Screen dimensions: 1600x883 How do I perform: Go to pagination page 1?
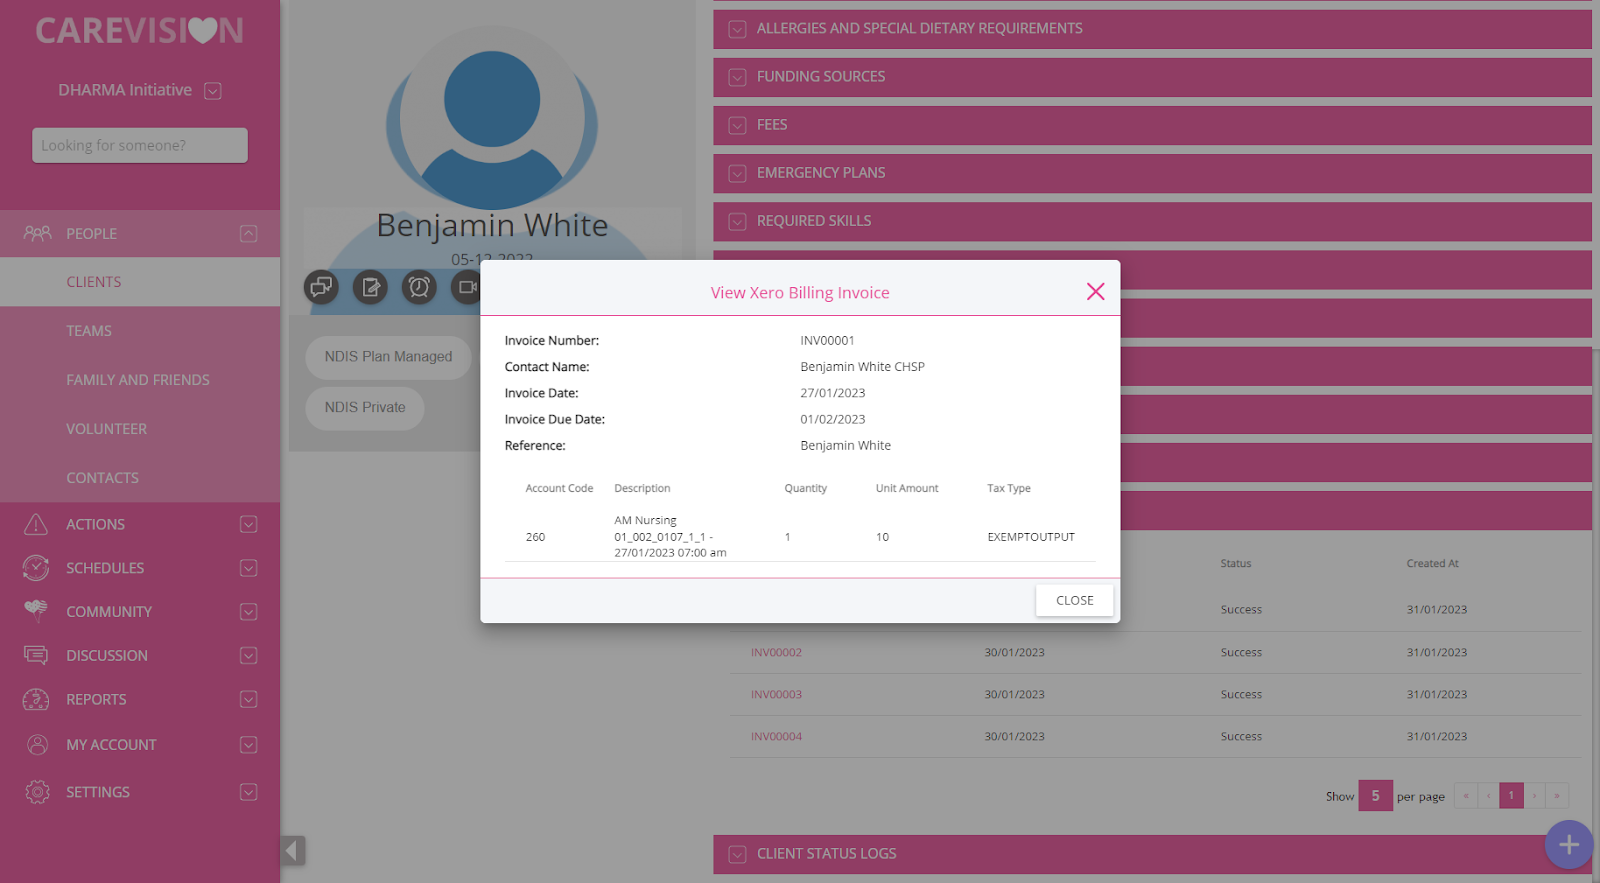click(x=1511, y=796)
